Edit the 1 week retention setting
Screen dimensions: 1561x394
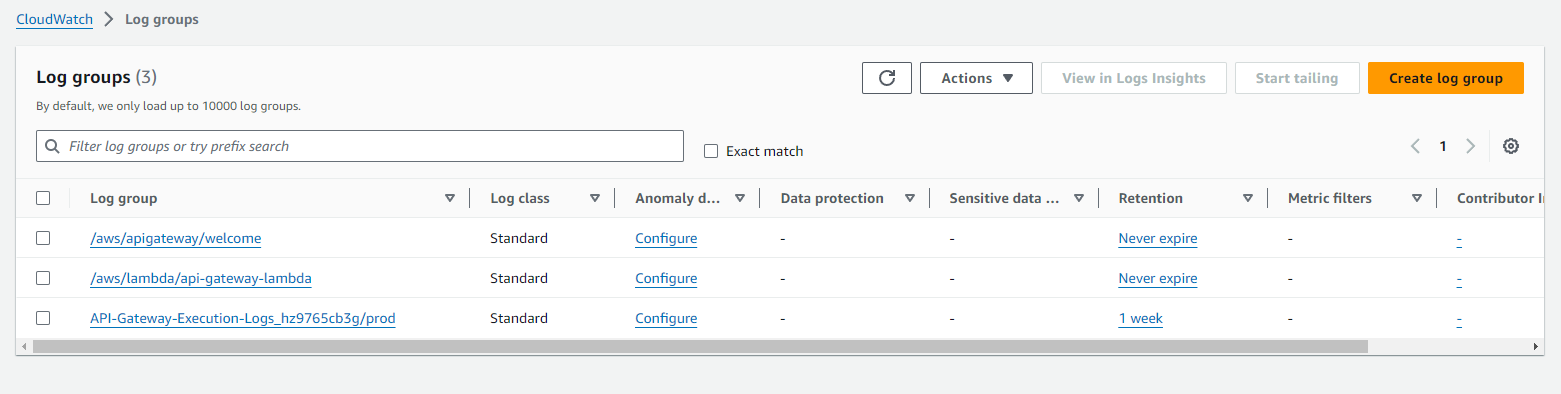1141,318
